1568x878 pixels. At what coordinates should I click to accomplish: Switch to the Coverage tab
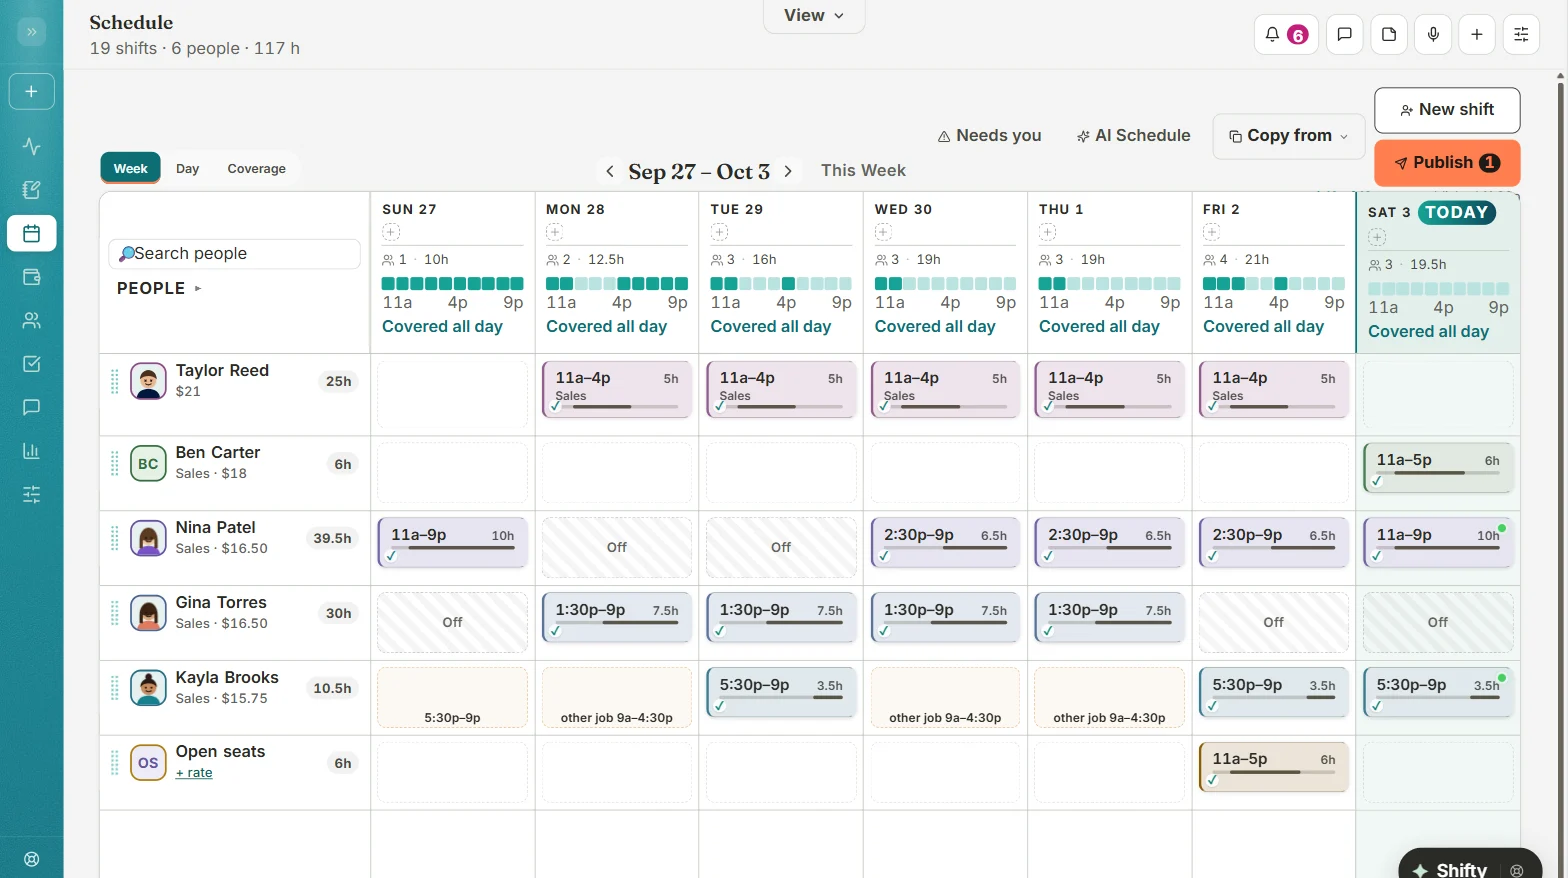click(x=256, y=168)
